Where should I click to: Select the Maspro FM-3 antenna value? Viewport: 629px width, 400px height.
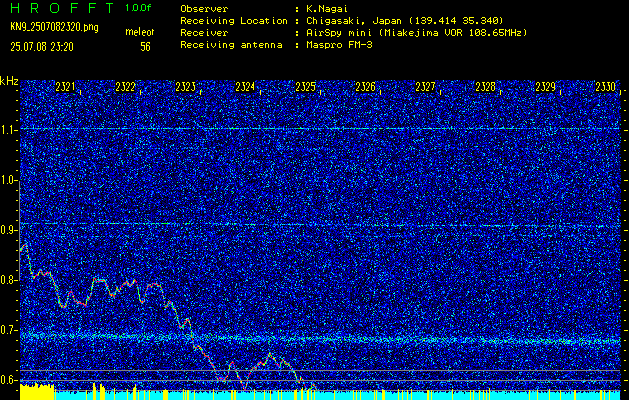[339, 45]
